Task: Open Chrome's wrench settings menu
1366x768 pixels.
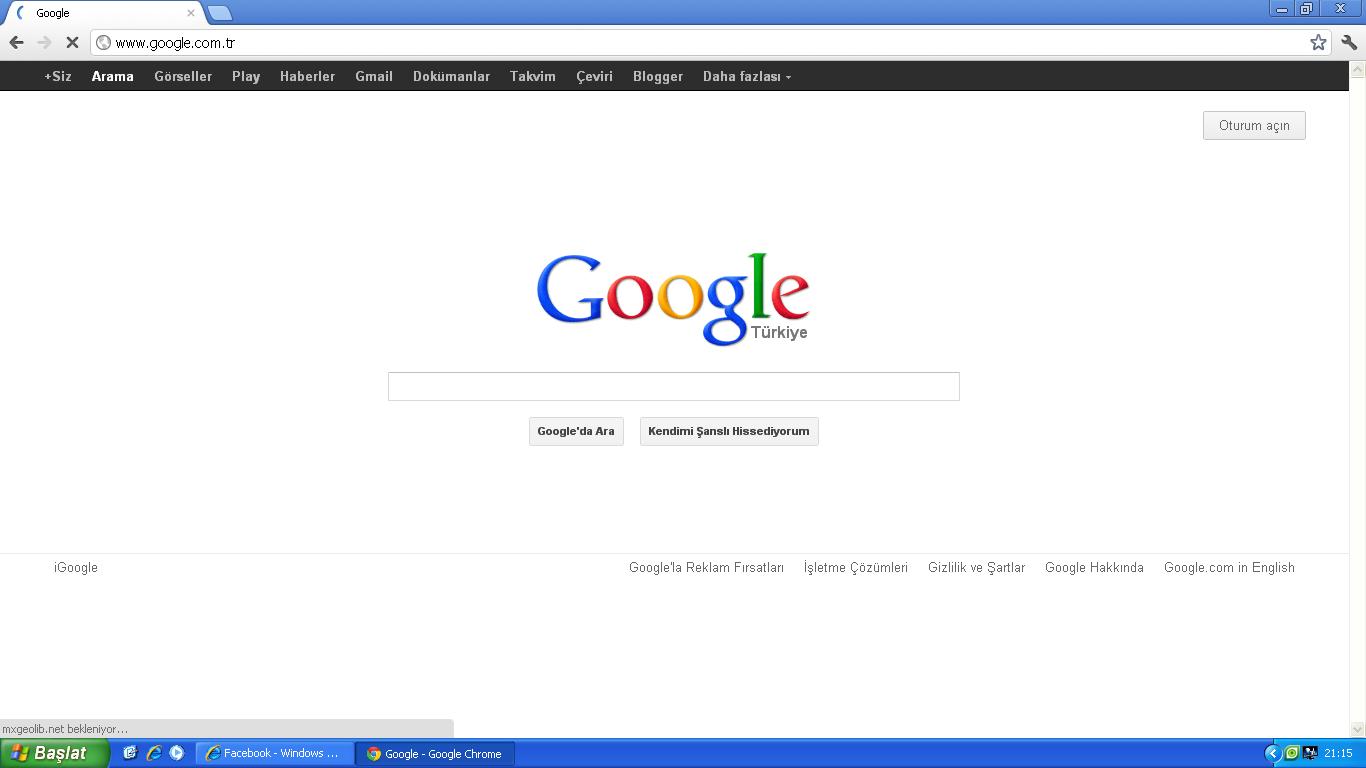Action: [1349, 42]
